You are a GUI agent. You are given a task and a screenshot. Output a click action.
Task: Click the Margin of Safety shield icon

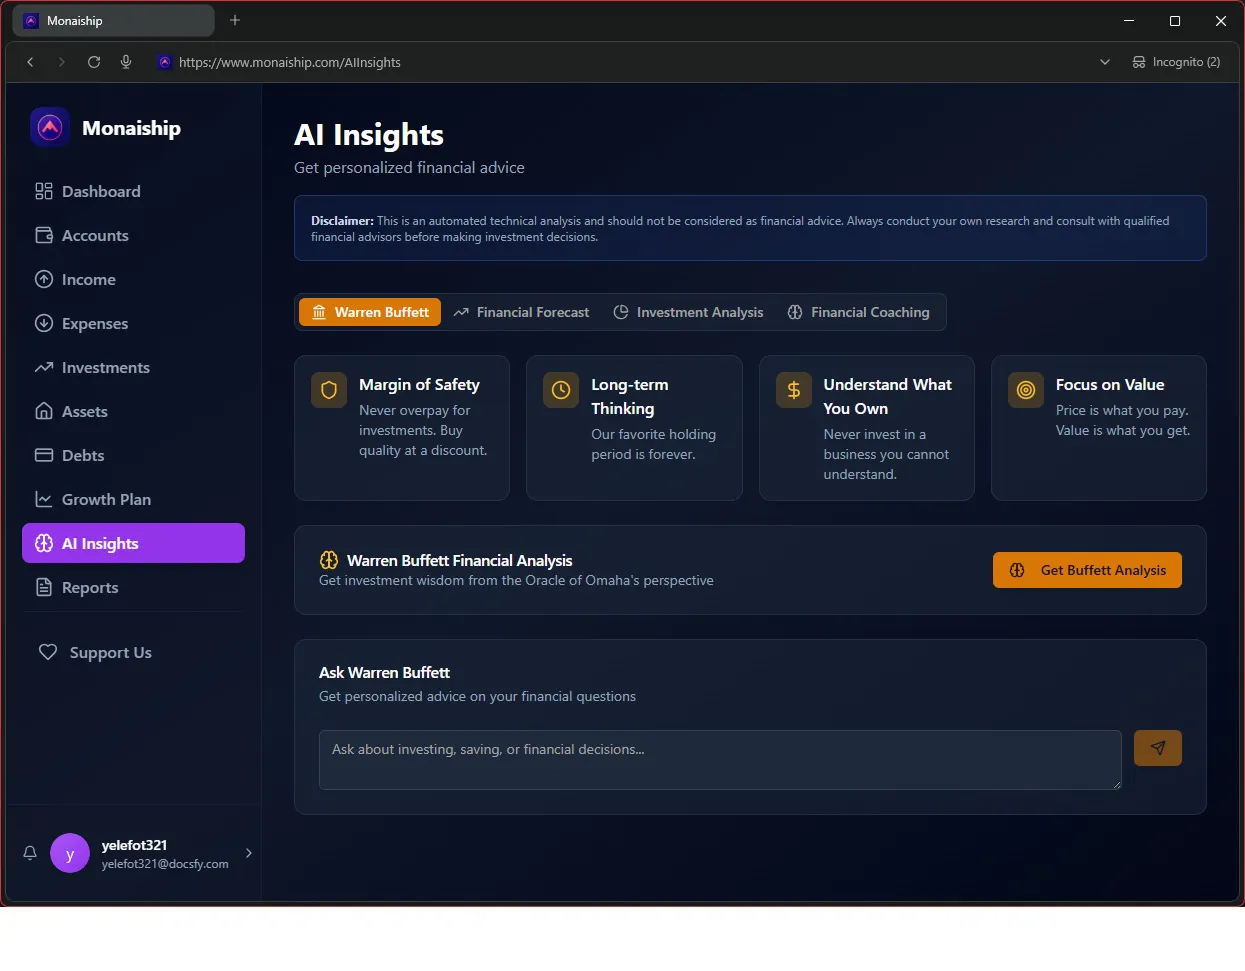329,390
